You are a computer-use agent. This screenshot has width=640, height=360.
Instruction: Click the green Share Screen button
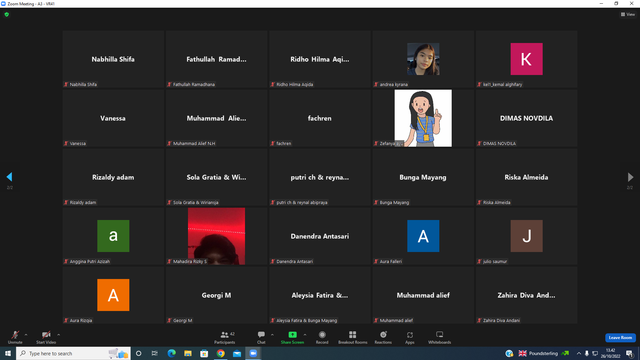292,337
